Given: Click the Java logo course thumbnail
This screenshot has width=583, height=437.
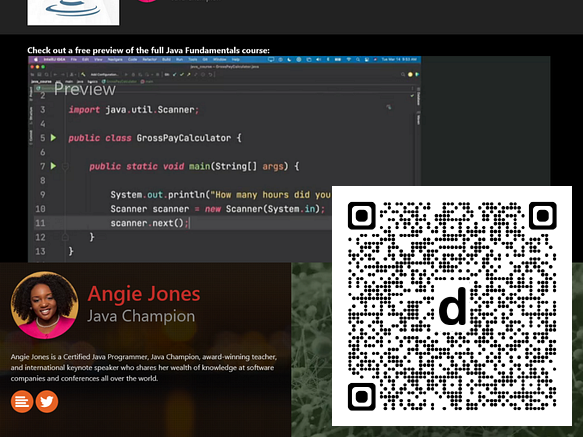Looking at the screenshot, I should point(73,12).
